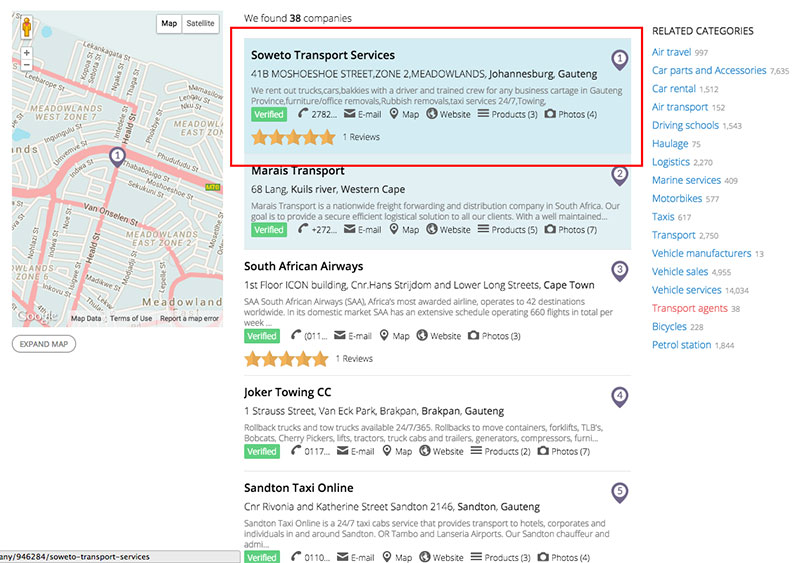Click numbered pin 2 beside Marais Transport
This screenshot has width=800, height=563.
pos(619,175)
